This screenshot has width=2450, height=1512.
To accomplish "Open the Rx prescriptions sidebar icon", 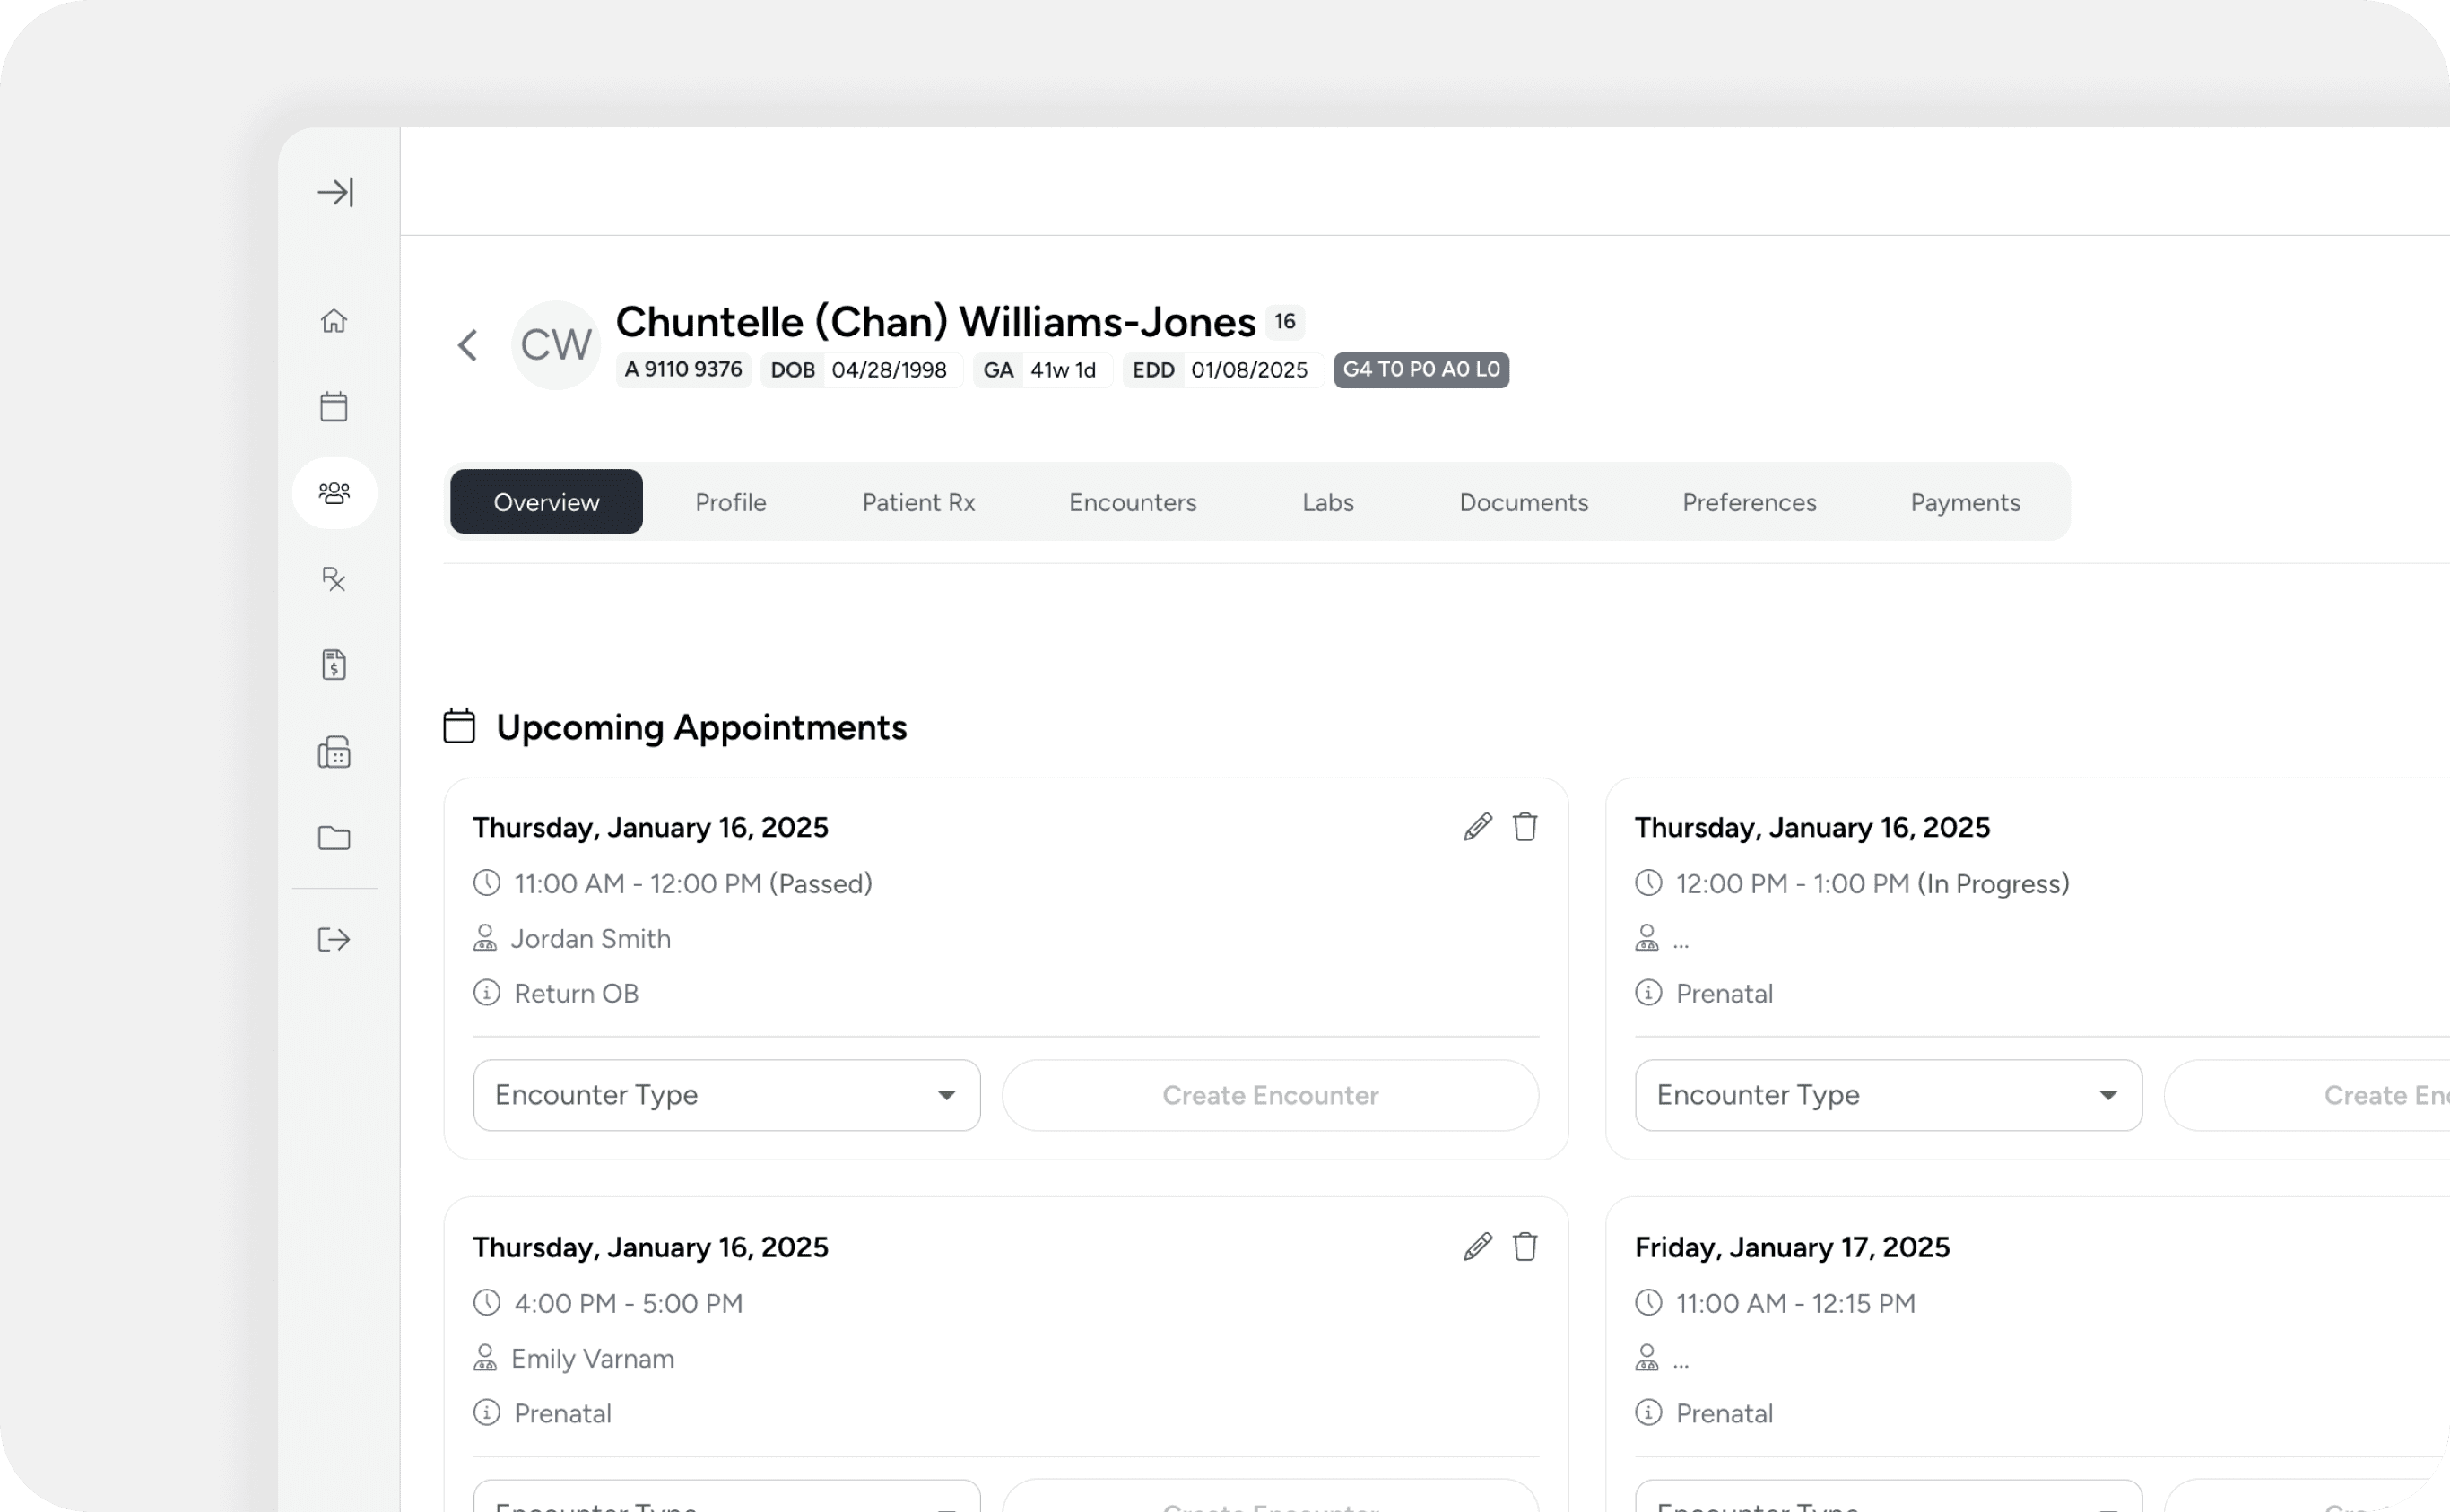I will point(334,579).
